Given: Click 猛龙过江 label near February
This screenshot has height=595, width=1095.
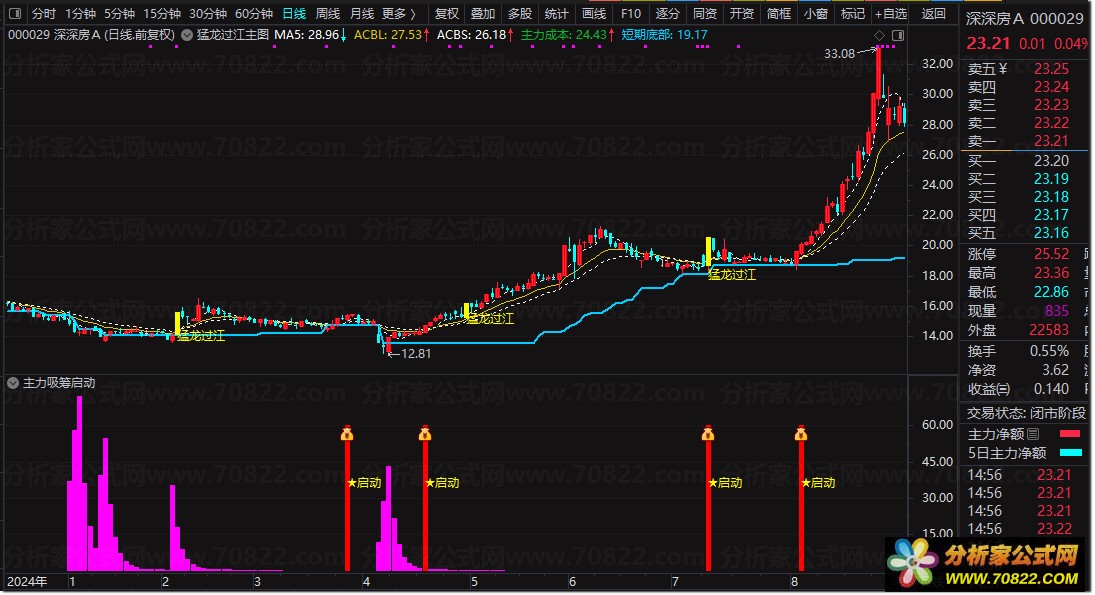Looking at the screenshot, I should pyautogui.click(x=202, y=336).
